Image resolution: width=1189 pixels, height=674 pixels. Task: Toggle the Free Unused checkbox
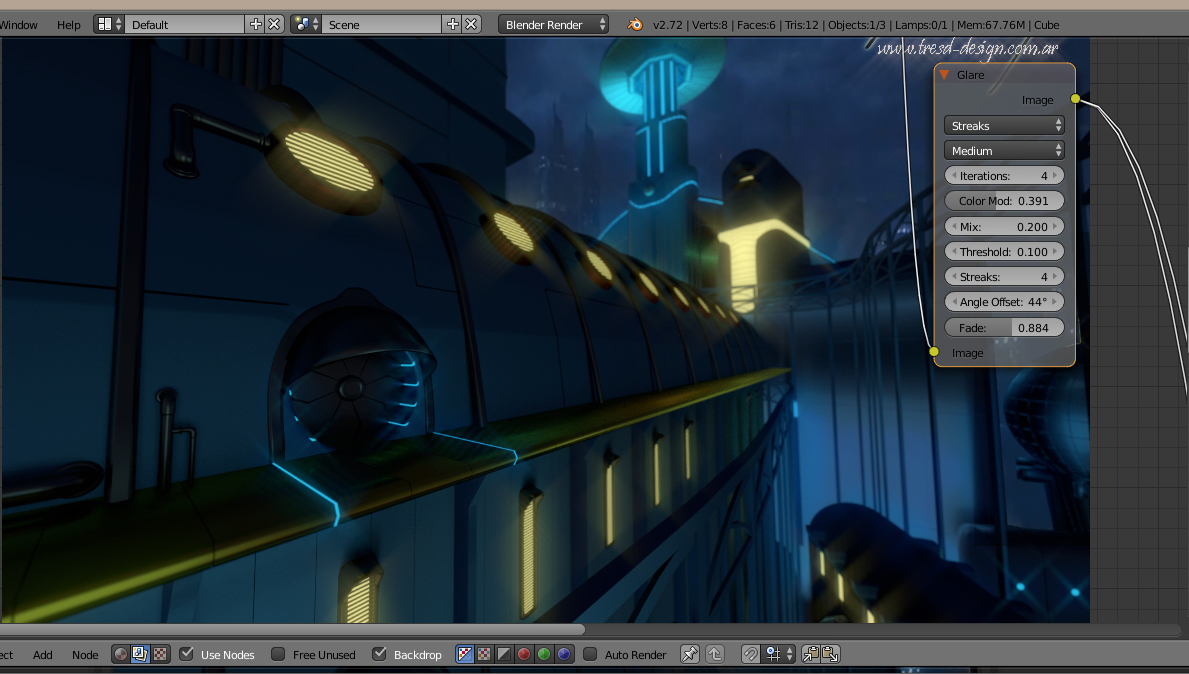(278, 654)
